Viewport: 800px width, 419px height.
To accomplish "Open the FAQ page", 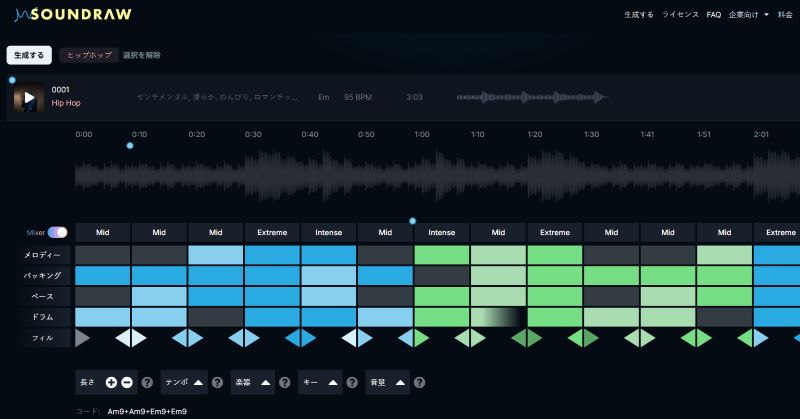I will pyautogui.click(x=713, y=15).
